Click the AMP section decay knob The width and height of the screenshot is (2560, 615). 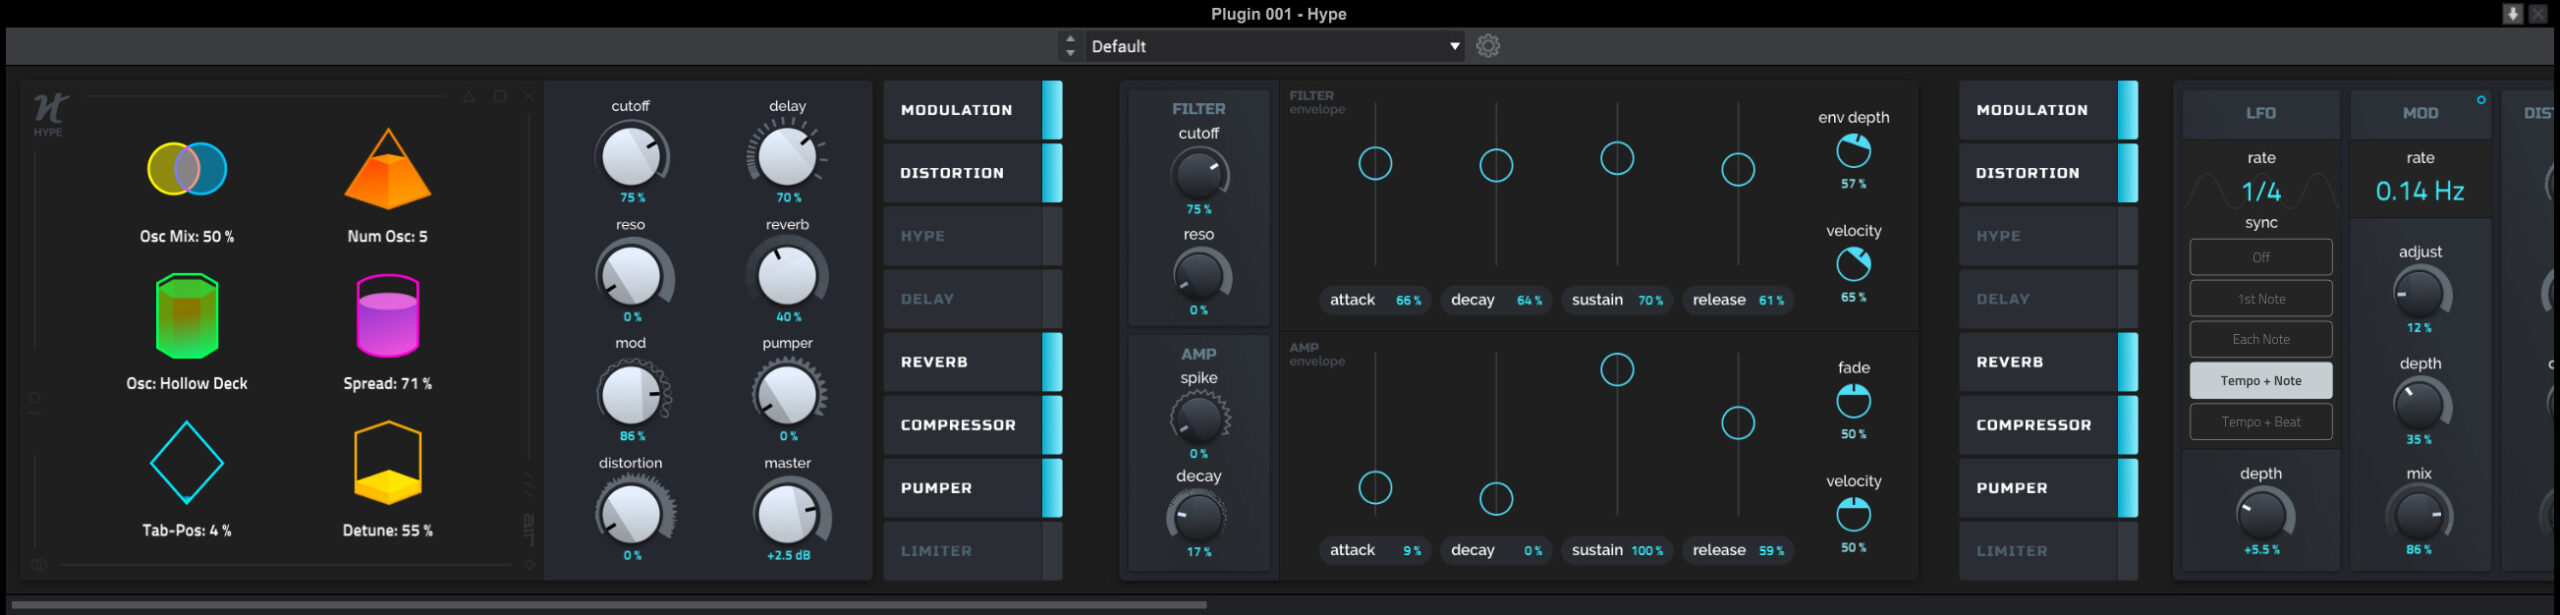1198,517
